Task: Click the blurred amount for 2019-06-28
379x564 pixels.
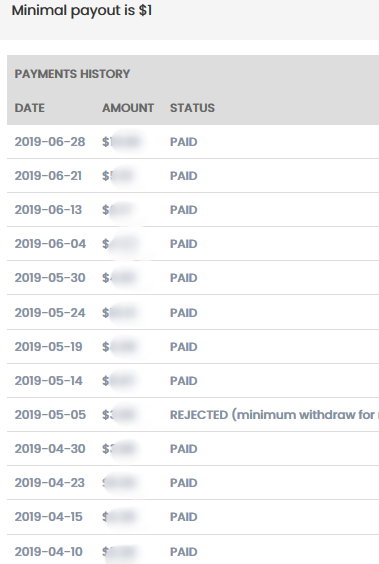Action: 121,142
